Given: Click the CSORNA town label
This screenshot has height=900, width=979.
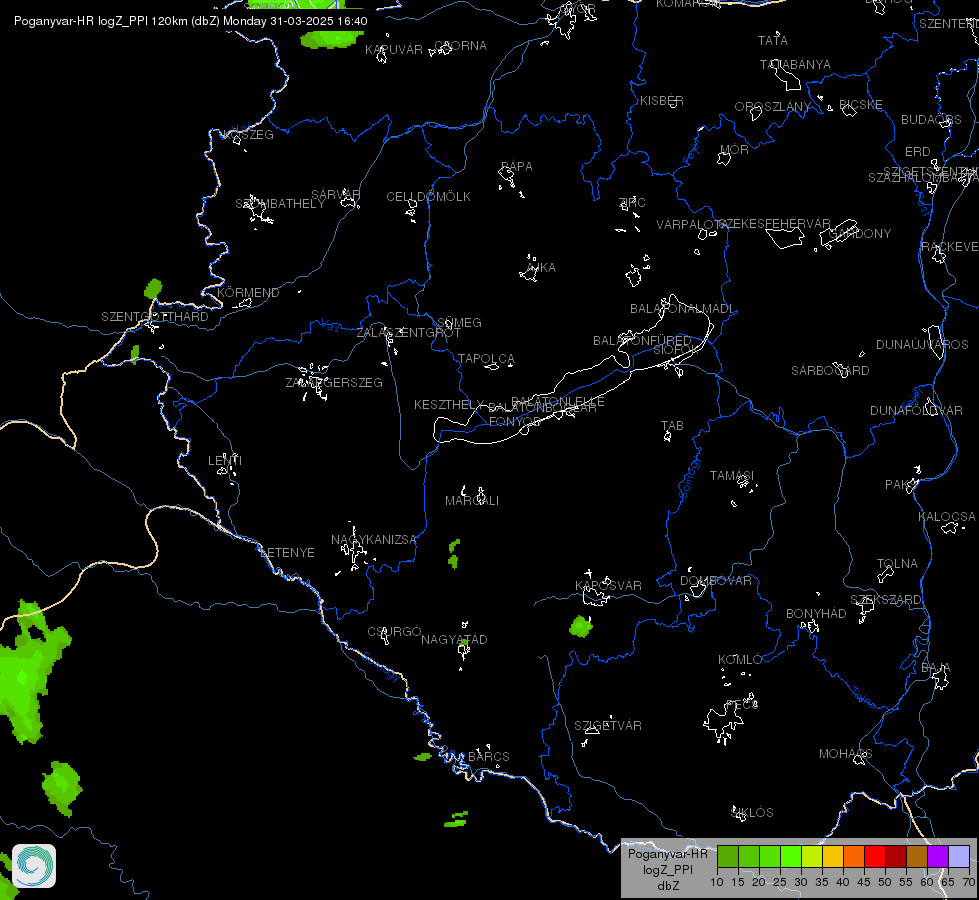Looking at the screenshot, I should [x=460, y=46].
